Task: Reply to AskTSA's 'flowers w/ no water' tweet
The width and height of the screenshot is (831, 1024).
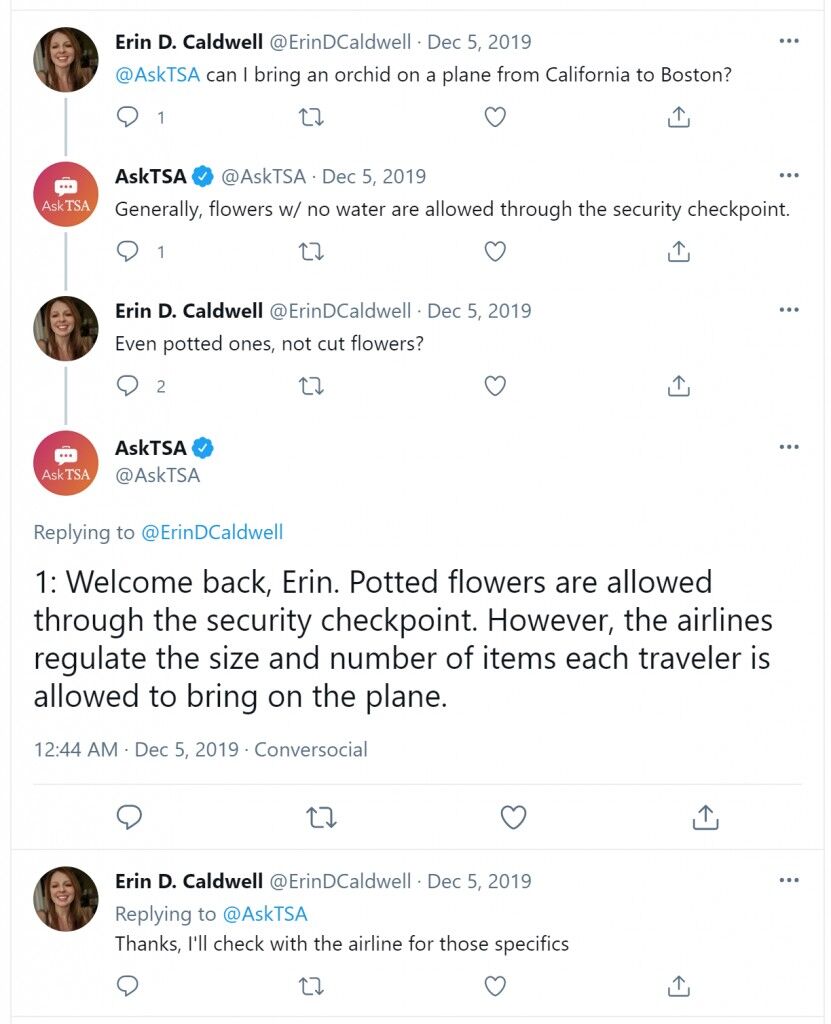Action: coord(127,251)
